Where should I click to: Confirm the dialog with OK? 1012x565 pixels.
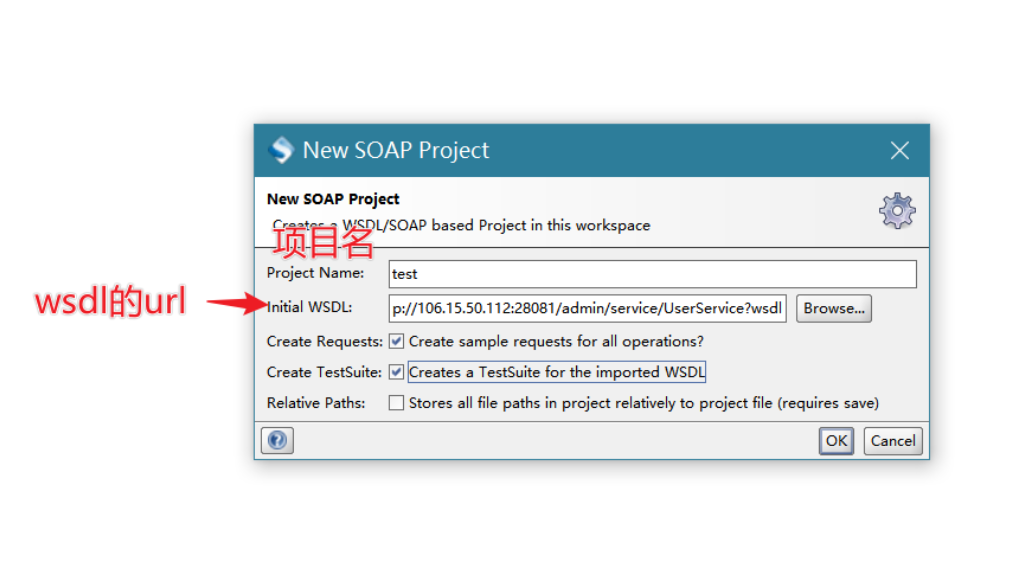(836, 441)
